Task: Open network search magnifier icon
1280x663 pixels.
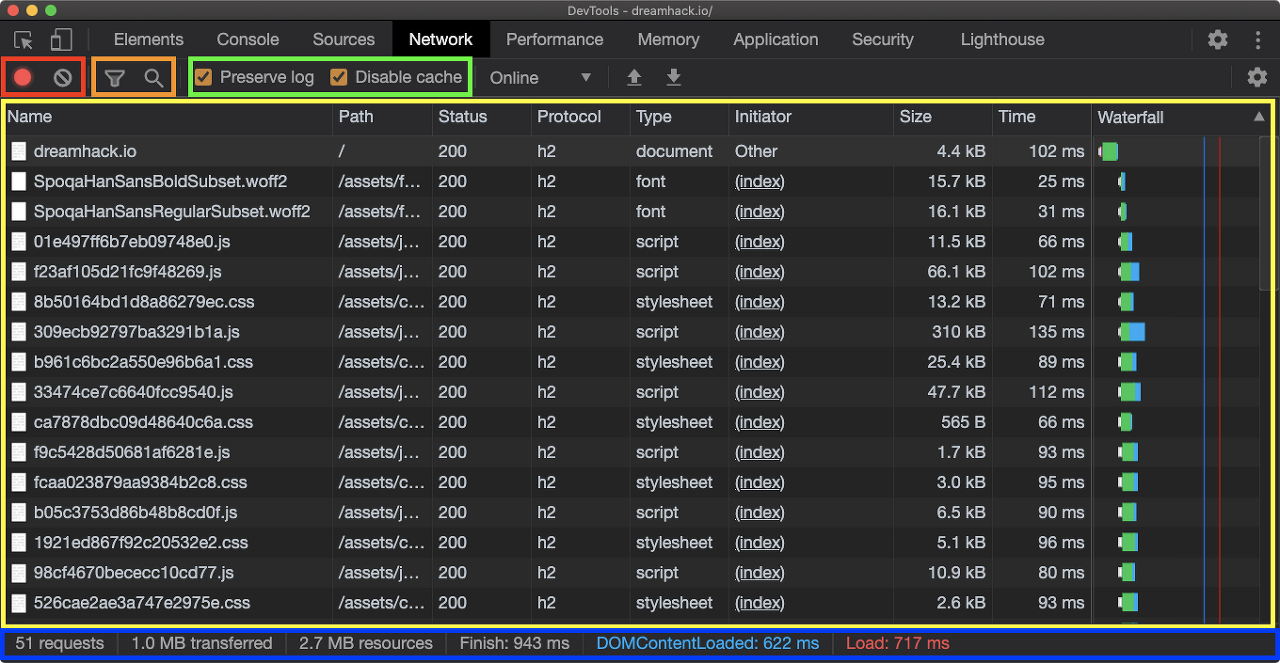Action: (x=153, y=78)
